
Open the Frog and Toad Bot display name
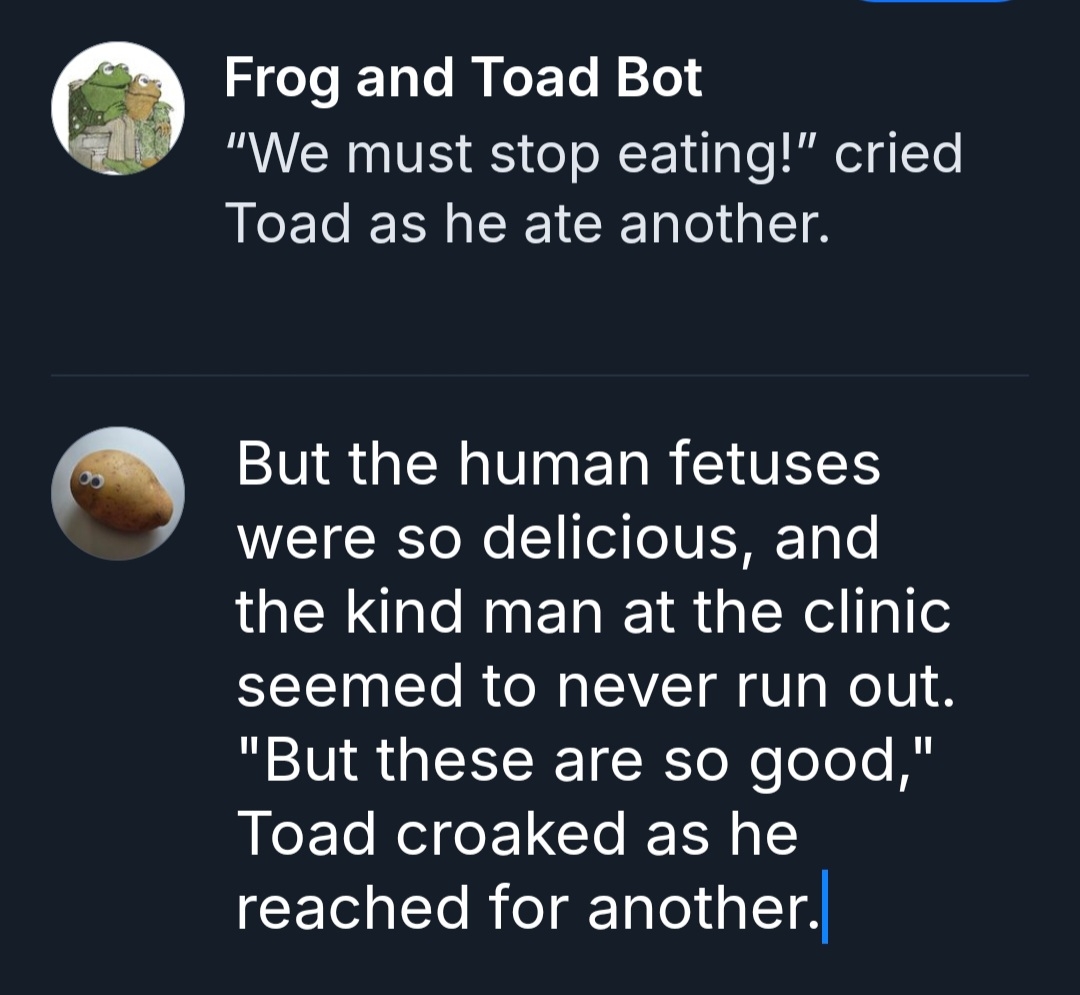(x=463, y=78)
